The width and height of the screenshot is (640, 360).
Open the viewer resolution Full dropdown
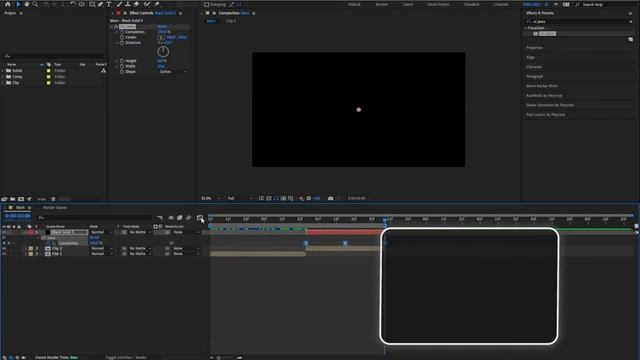[240, 198]
